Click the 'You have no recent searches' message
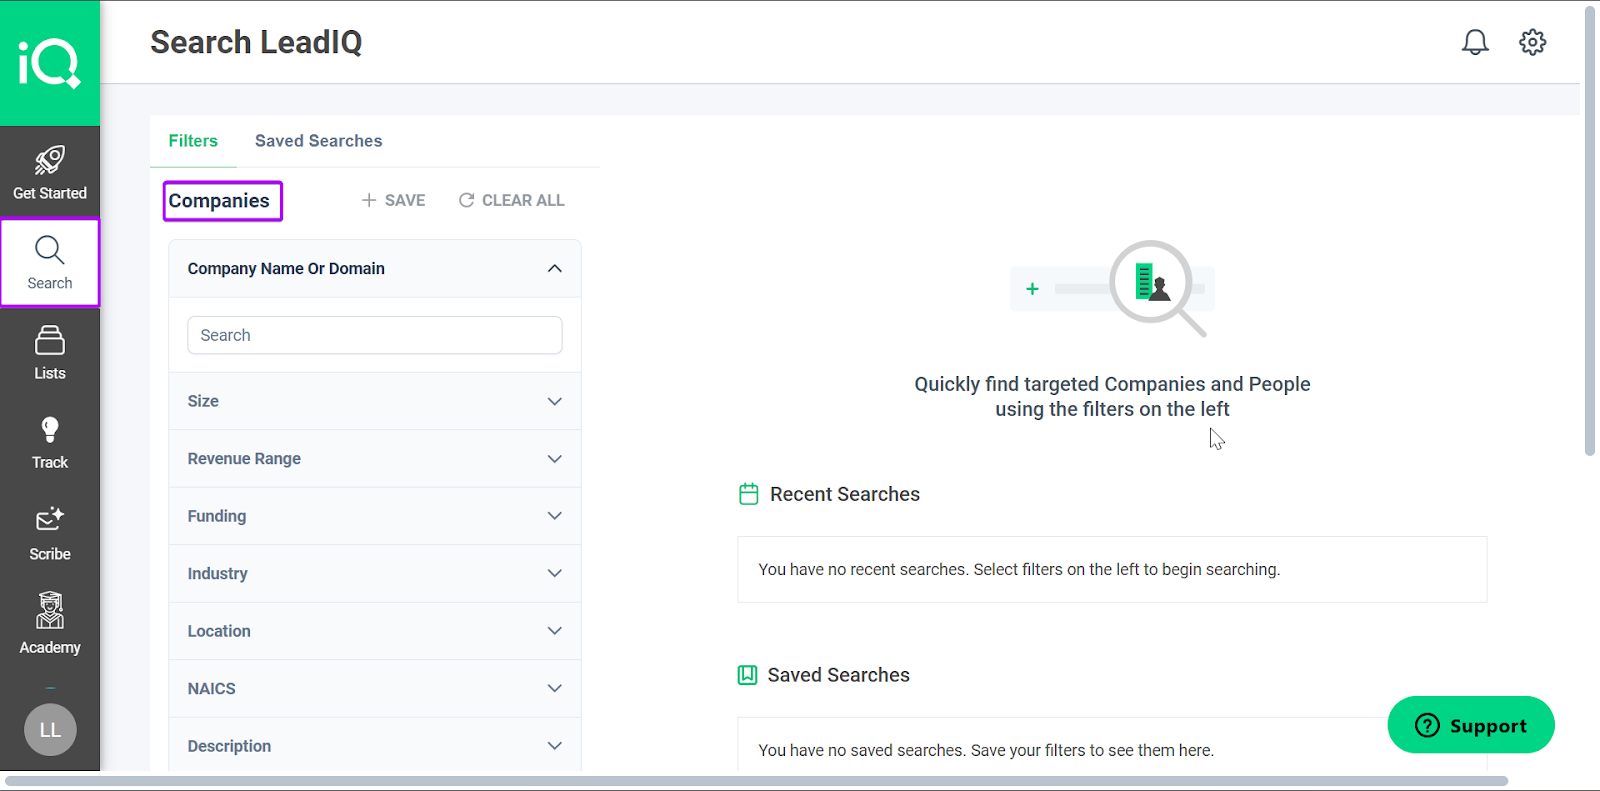This screenshot has height=791, width=1600. pos(1019,569)
